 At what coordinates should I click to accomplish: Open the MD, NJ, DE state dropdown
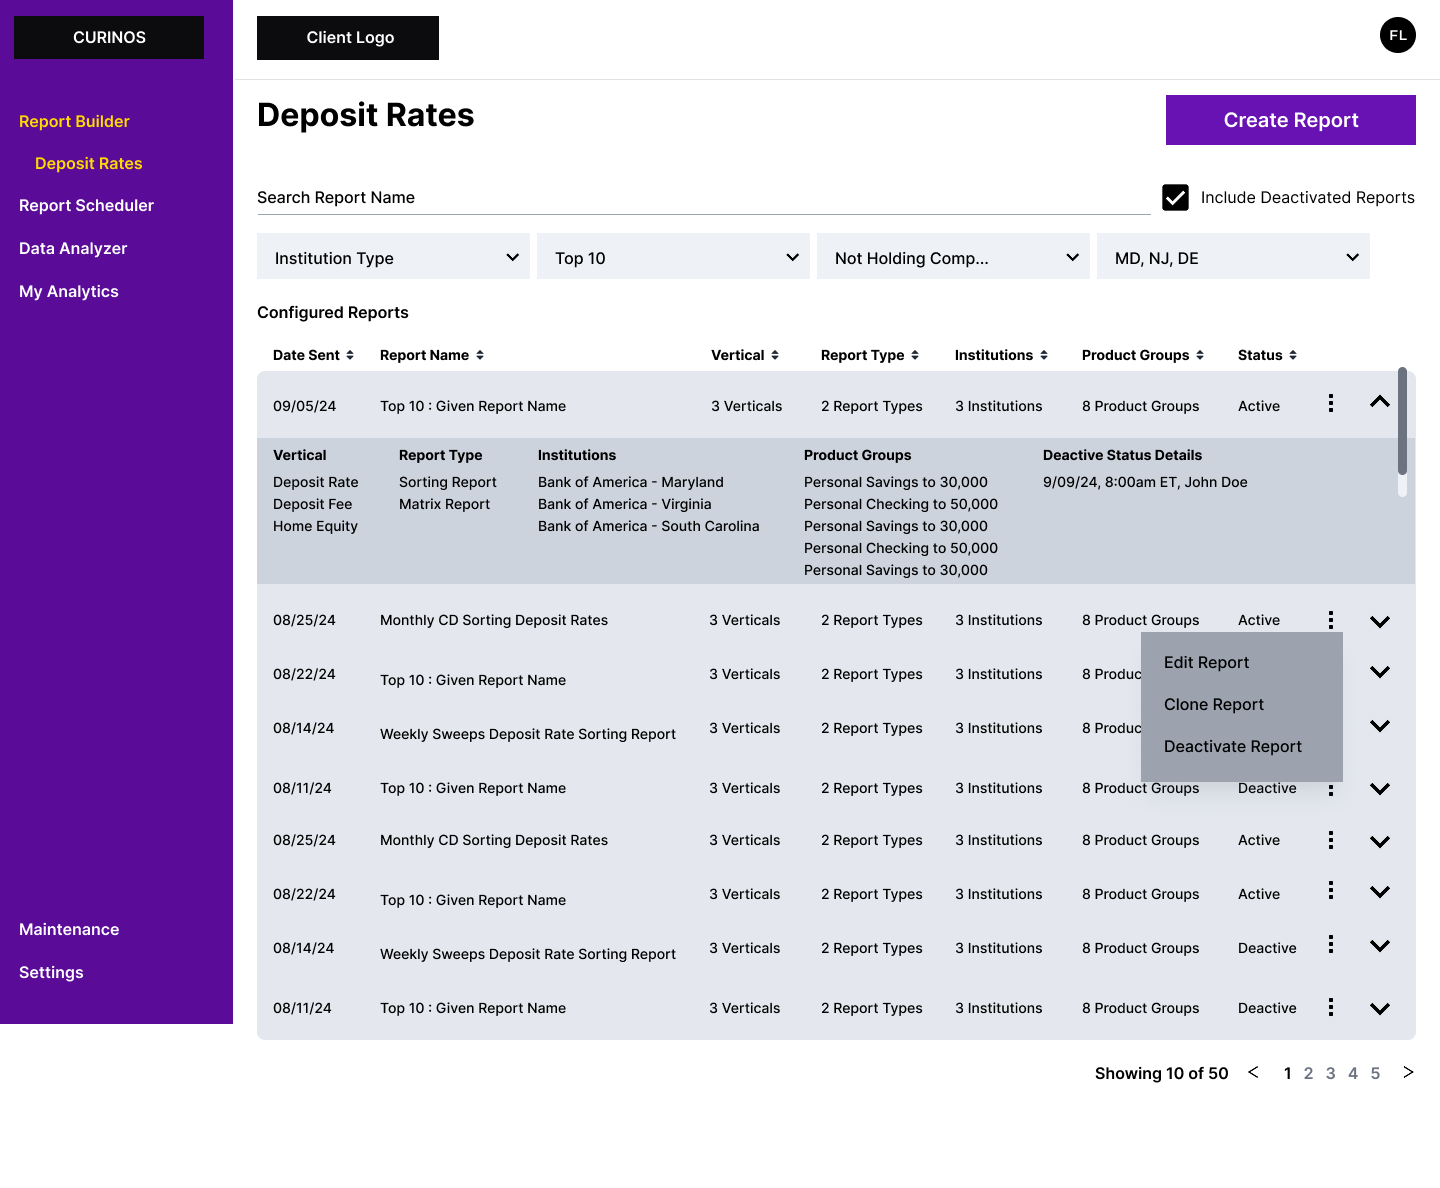click(x=1233, y=257)
